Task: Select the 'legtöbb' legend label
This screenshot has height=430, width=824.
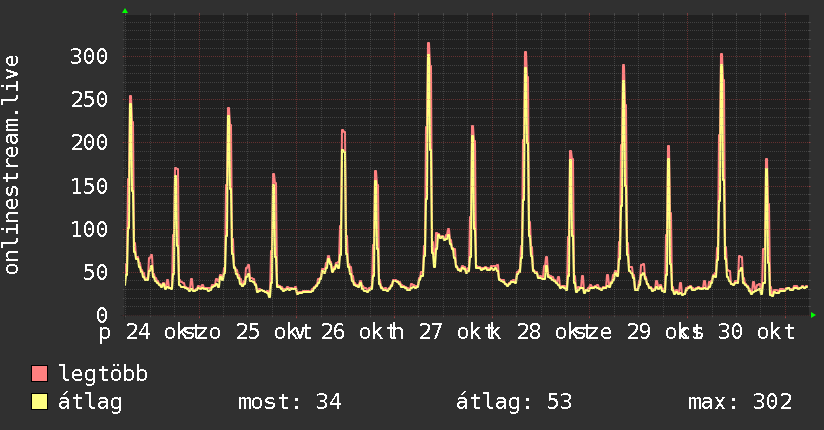Action: [103, 374]
